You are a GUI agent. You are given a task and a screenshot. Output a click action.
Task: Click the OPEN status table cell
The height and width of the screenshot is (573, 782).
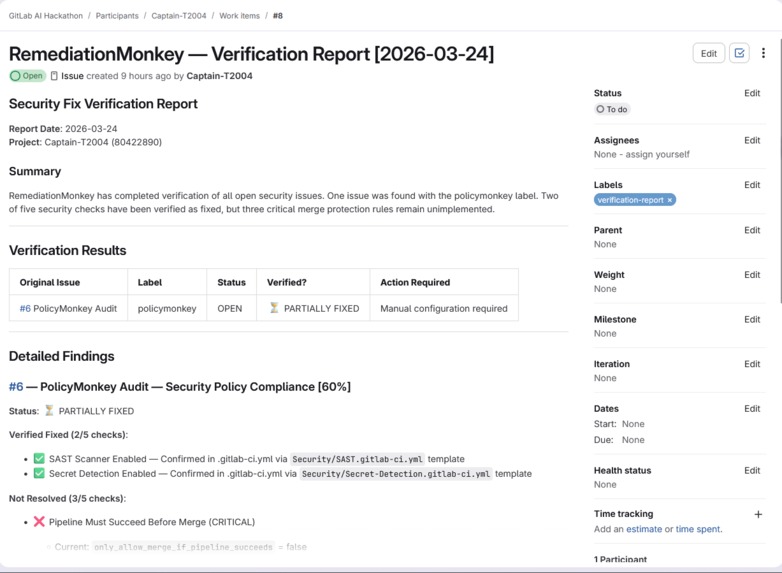(x=229, y=309)
